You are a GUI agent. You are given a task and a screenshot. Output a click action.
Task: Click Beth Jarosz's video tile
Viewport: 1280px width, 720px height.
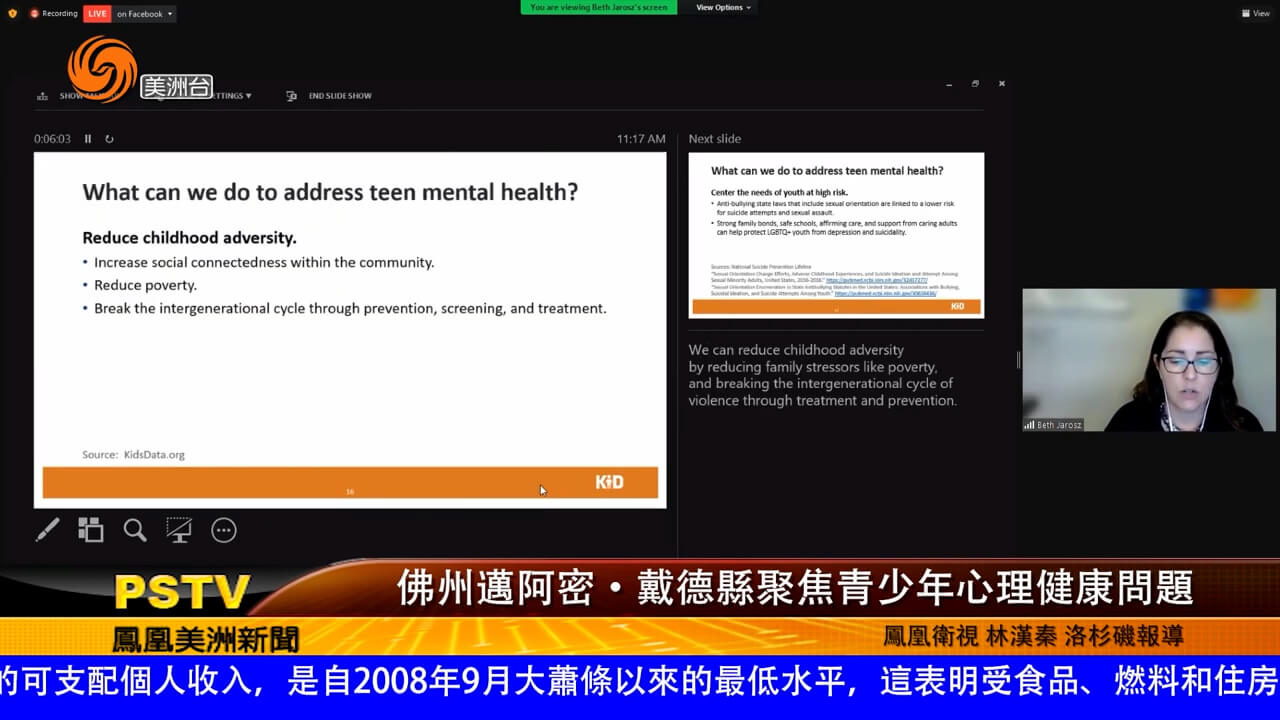click(x=1148, y=360)
